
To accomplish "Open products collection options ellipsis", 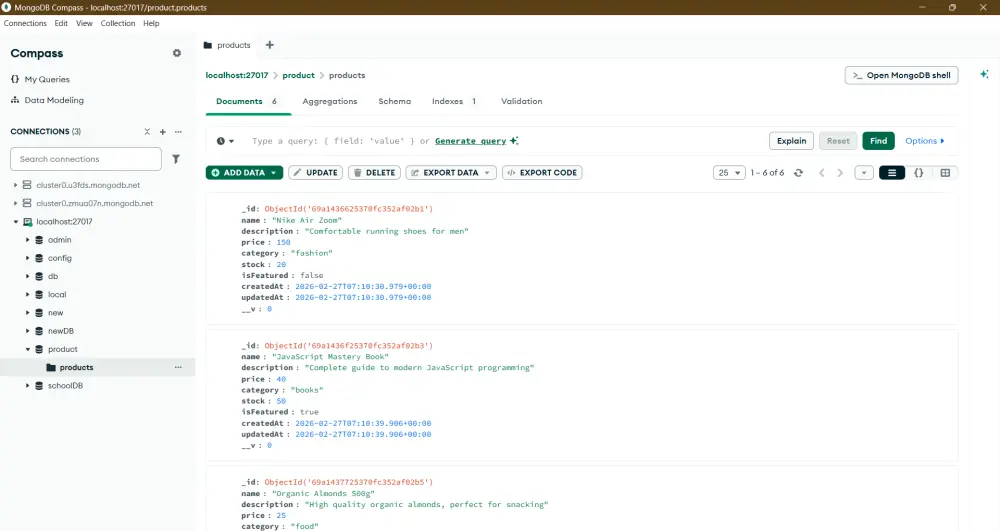I will 179,367.
